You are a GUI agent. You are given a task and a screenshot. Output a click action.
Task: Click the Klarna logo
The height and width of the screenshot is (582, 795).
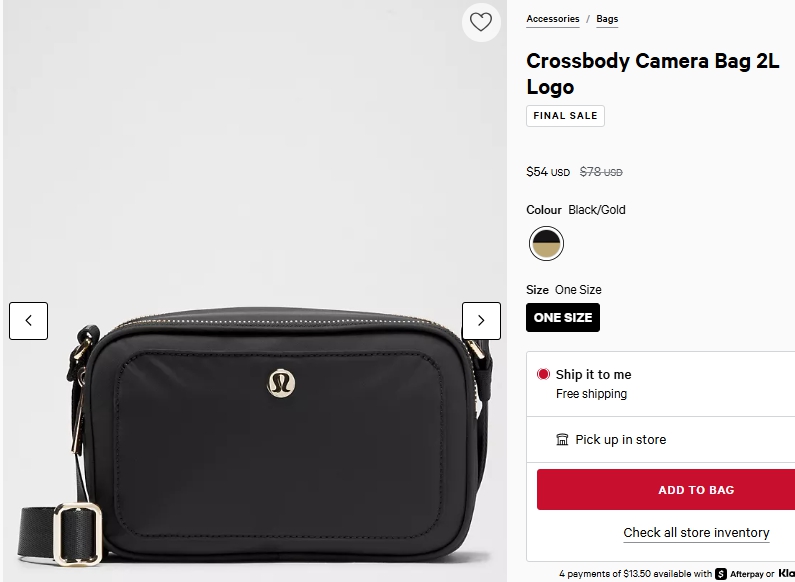pos(786,574)
